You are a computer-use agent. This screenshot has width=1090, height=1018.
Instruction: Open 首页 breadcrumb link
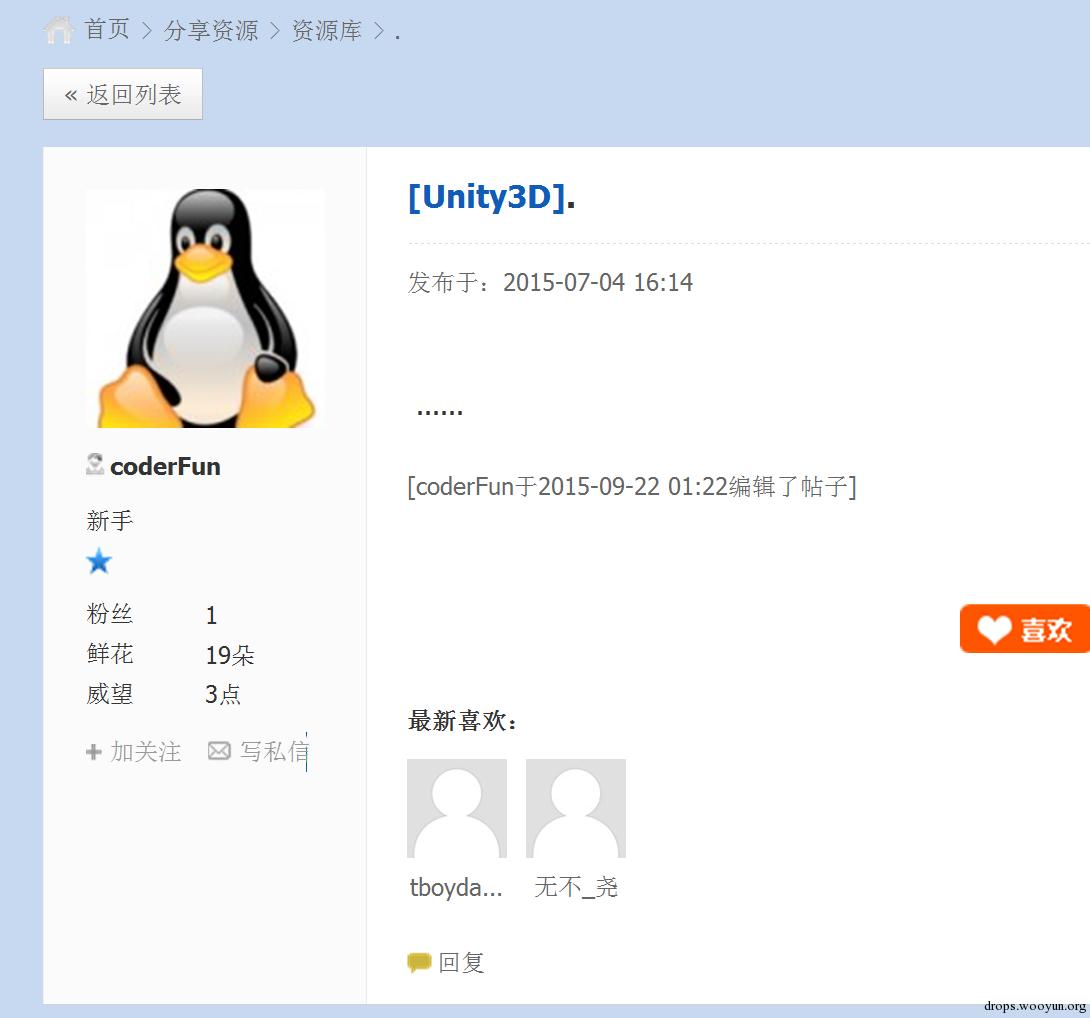tap(107, 30)
